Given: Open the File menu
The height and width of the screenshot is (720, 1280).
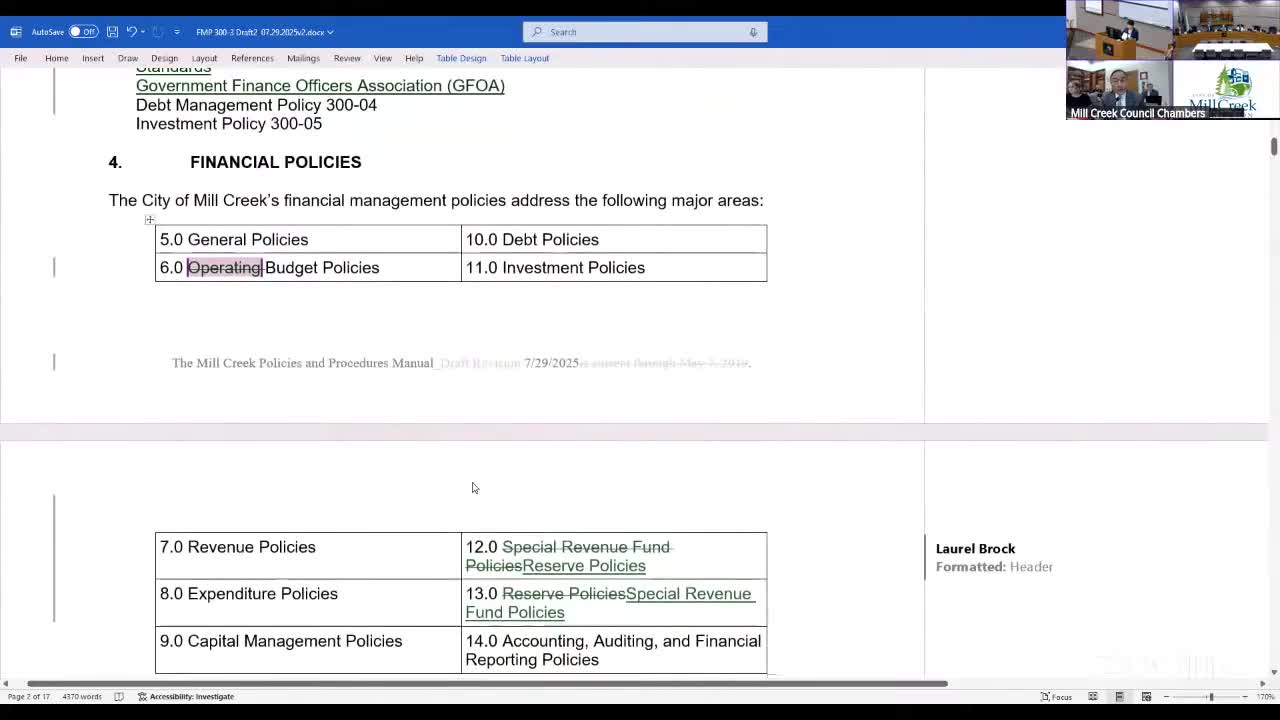Looking at the screenshot, I should (x=20, y=58).
